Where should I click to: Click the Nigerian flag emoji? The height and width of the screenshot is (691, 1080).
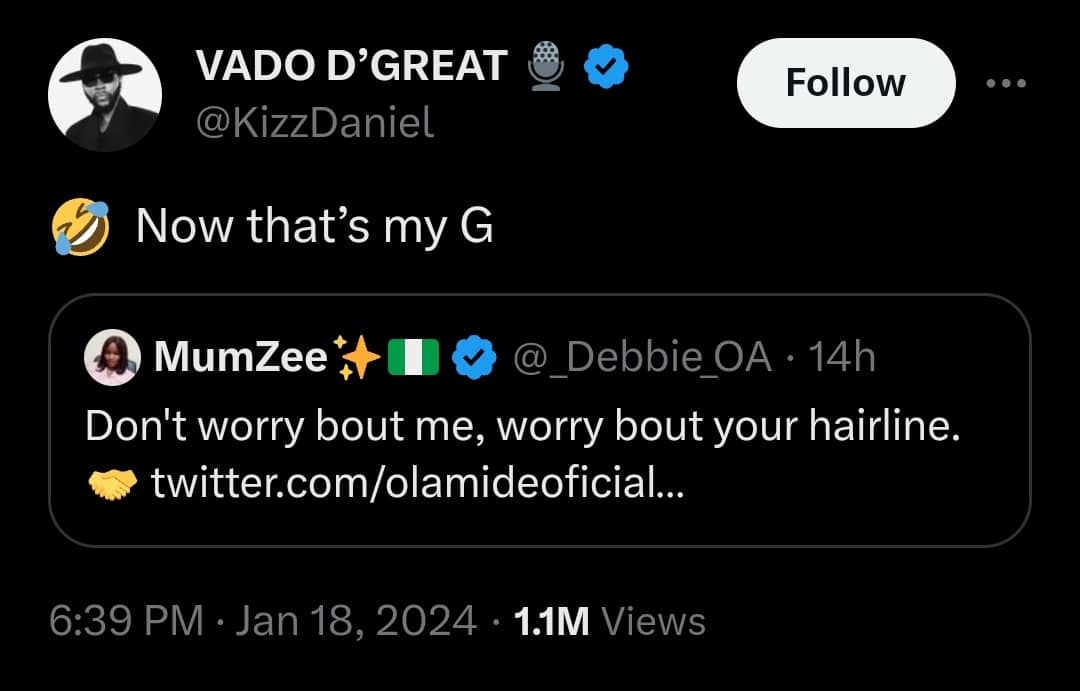click(x=413, y=357)
